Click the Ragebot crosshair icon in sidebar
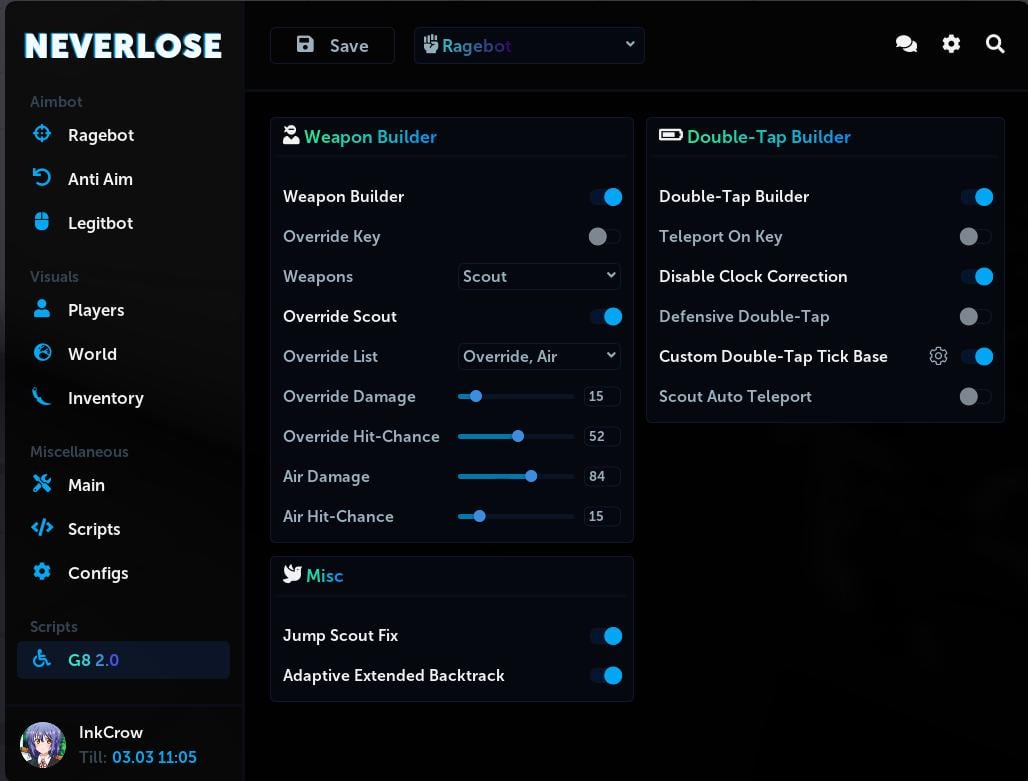1028x781 pixels. pos(42,134)
